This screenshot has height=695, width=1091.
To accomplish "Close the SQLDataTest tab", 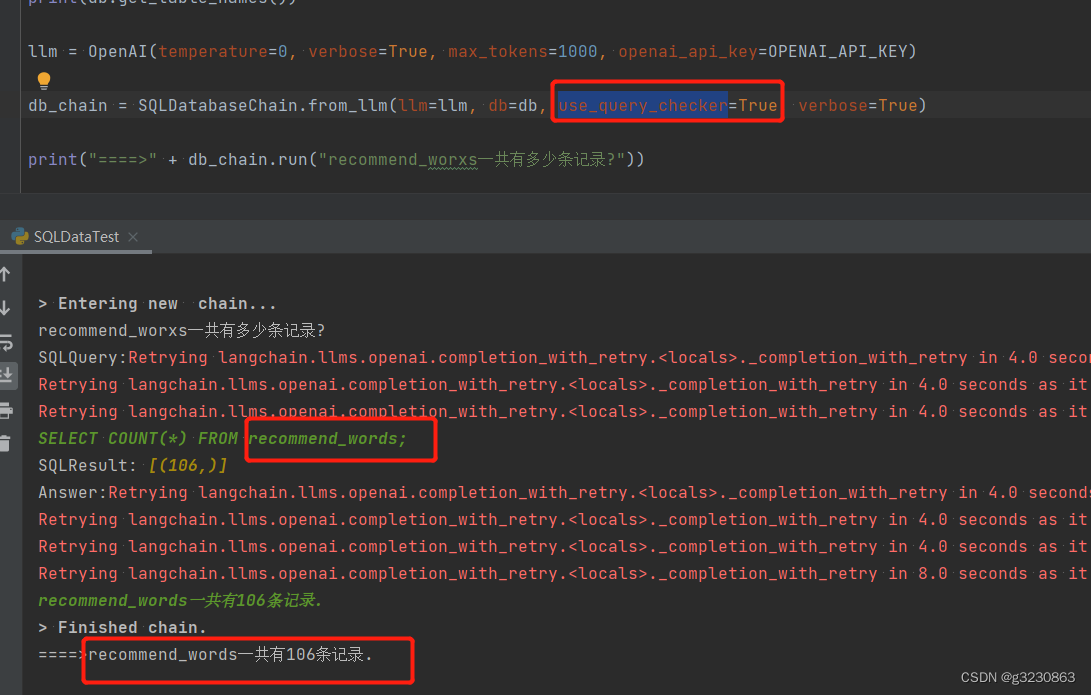I will 132,236.
